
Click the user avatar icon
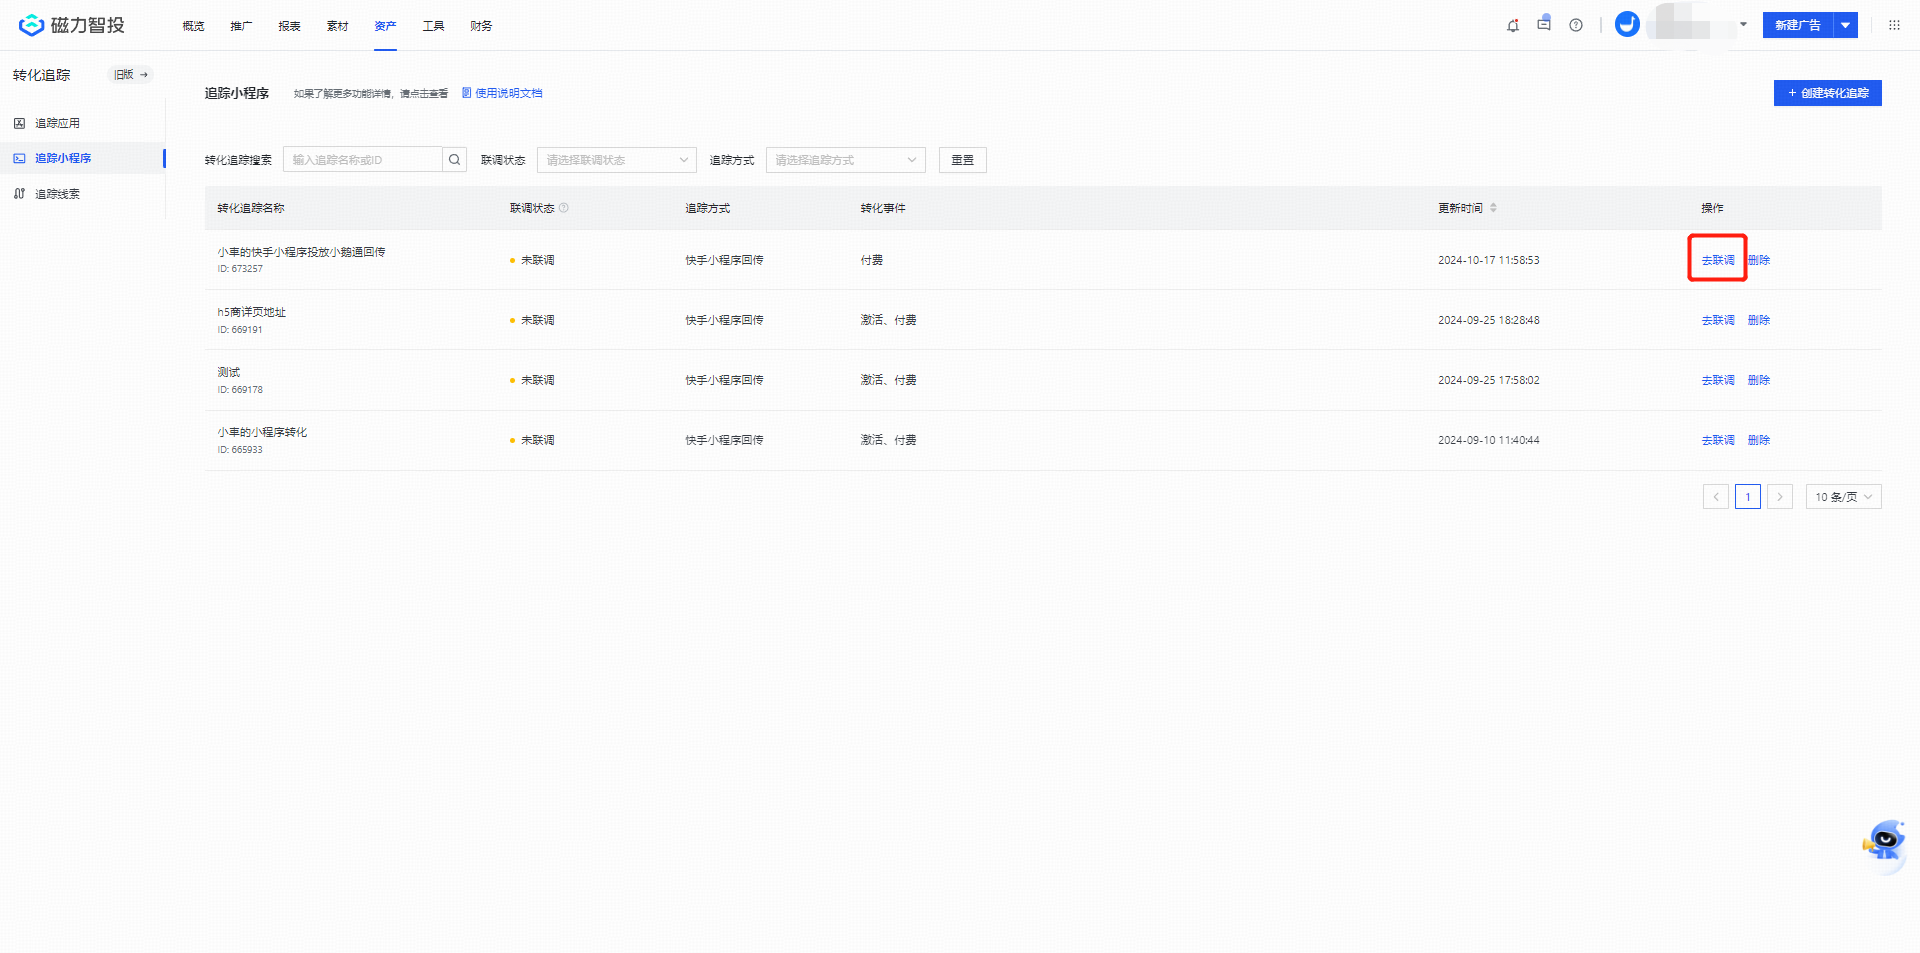[x=1627, y=24]
